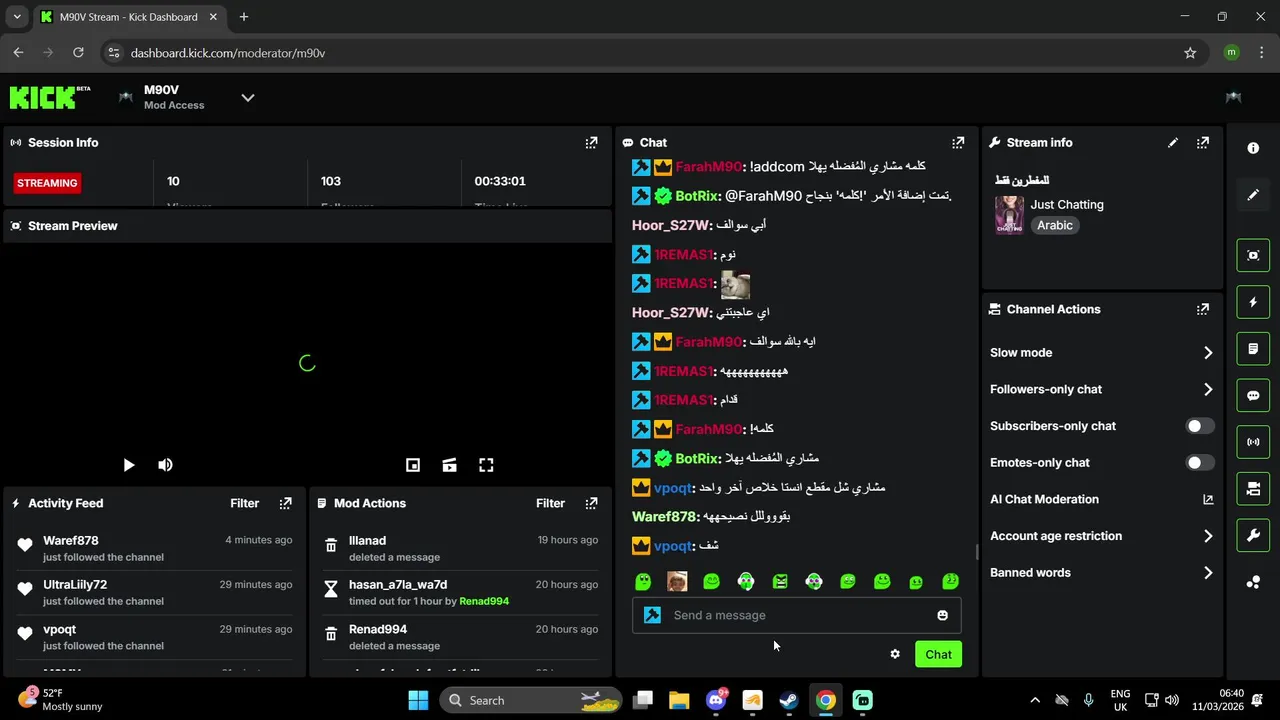The image size is (1280, 720).
Task: Click the Arabic language tag
Action: (x=1055, y=225)
